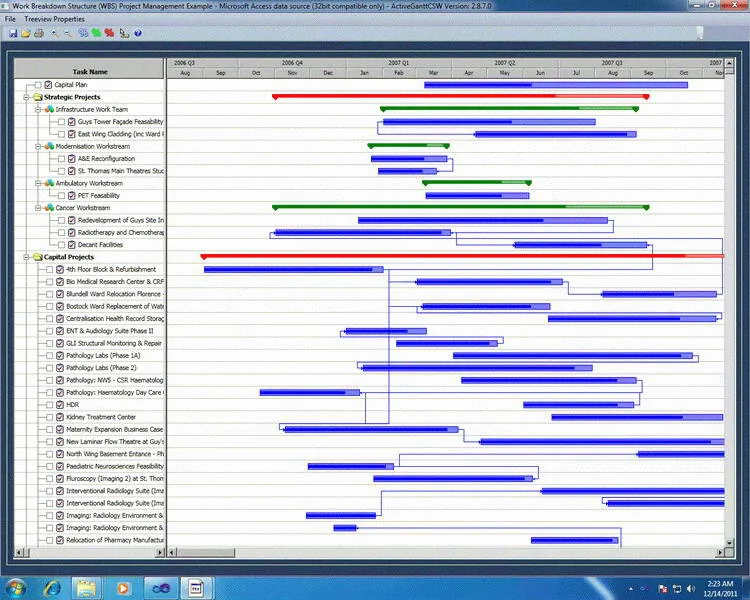This screenshot has height=600, width=750.
Task: Click the Task Name column header
Action: 89,71
